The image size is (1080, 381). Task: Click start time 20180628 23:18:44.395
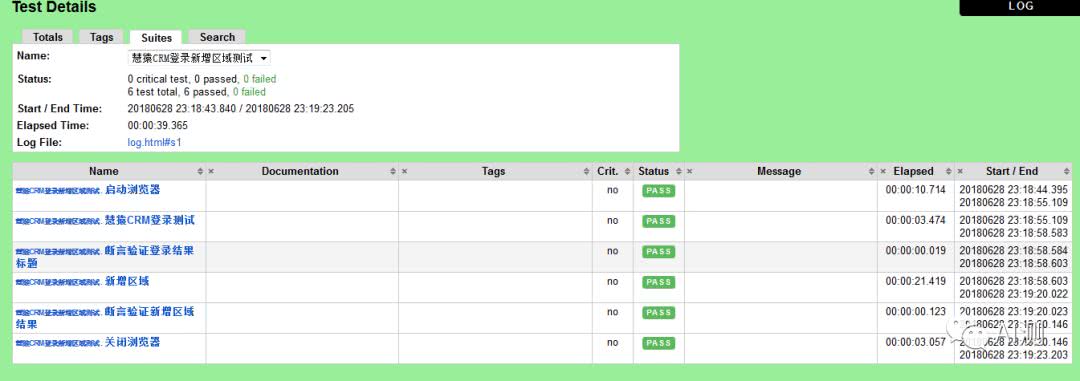pos(1013,189)
